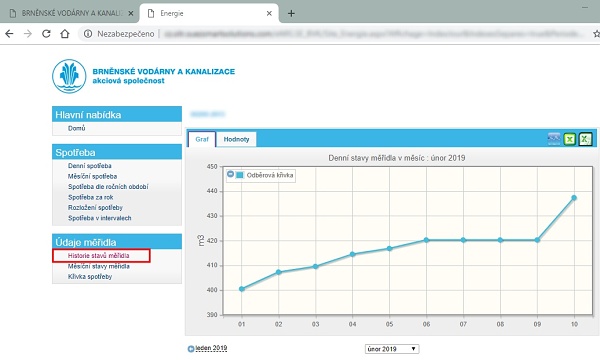Click the Brněnské vodárny a kanalizace fountain logo

69,76
